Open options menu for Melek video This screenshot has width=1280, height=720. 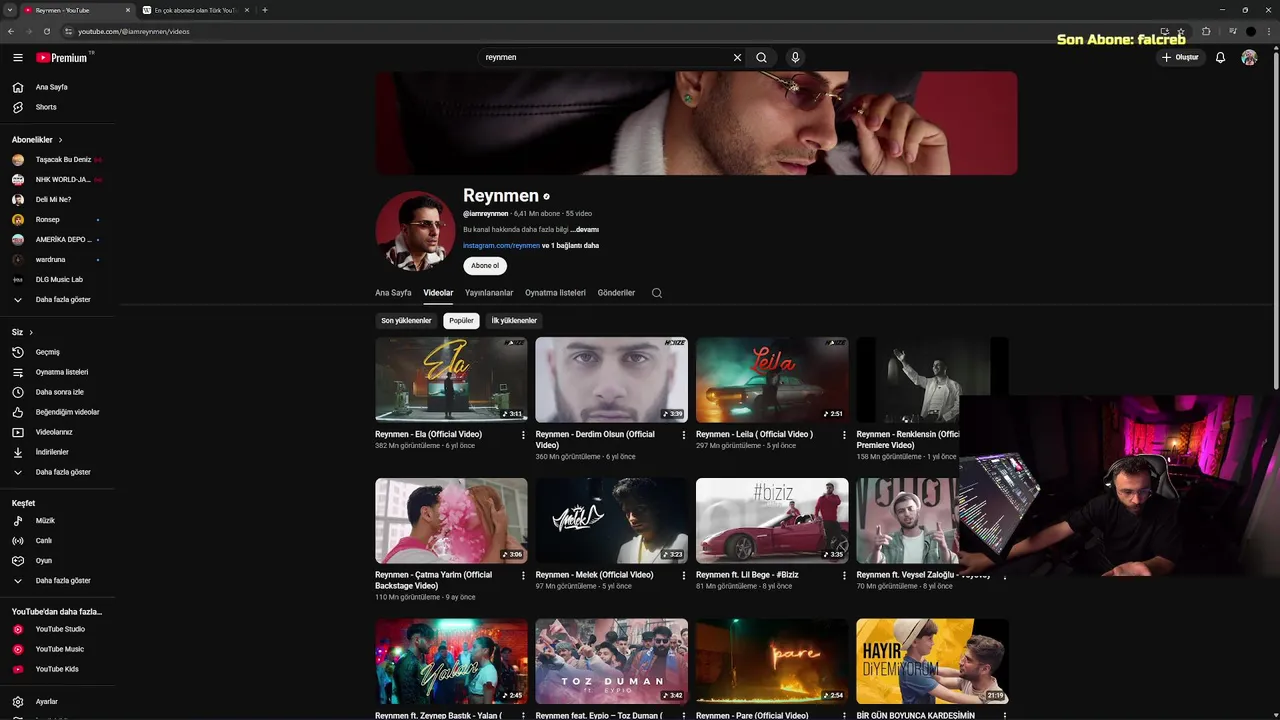pyautogui.click(x=684, y=575)
